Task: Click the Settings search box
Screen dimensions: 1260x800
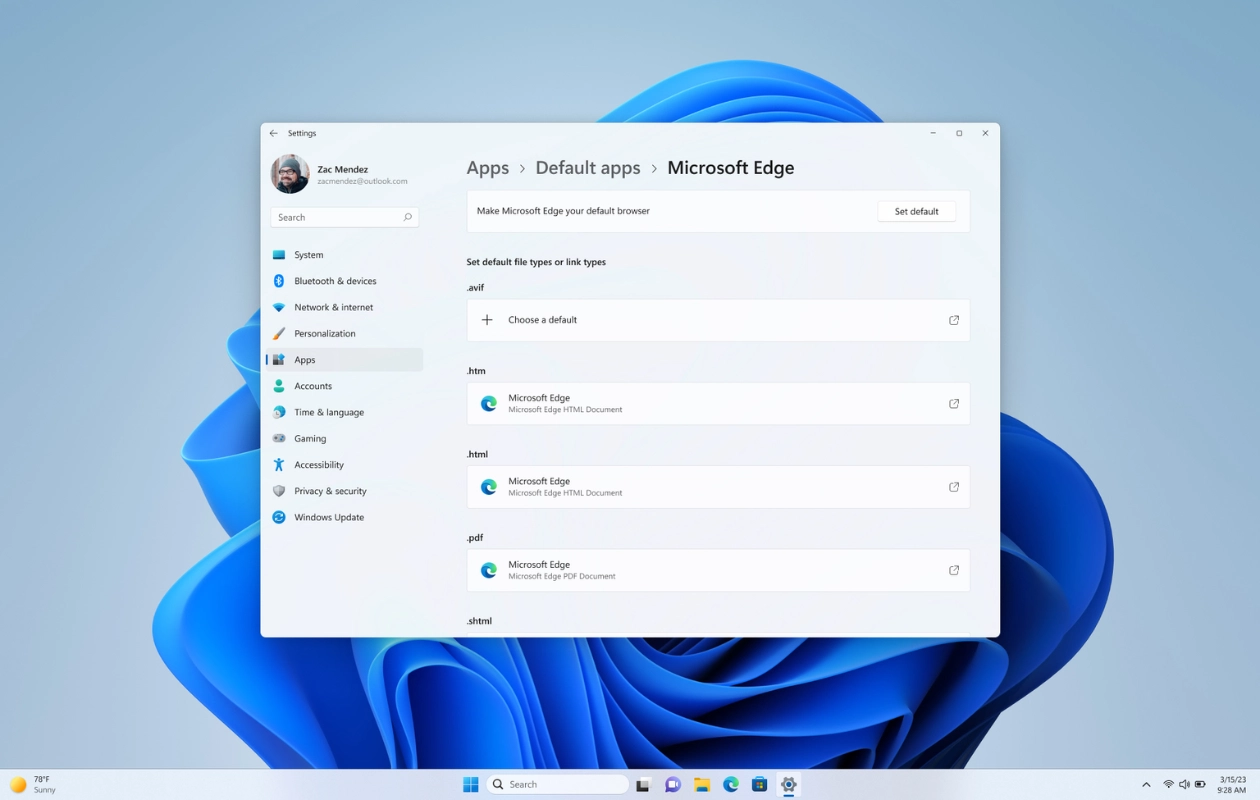Action: [x=344, y=217]
